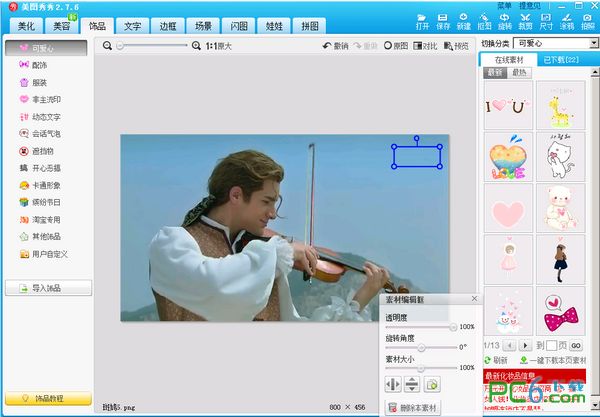The height and width of the screenshot is (417, 600).
Task: Click the zoom-in magnifier icon
Action: [195, 46]
